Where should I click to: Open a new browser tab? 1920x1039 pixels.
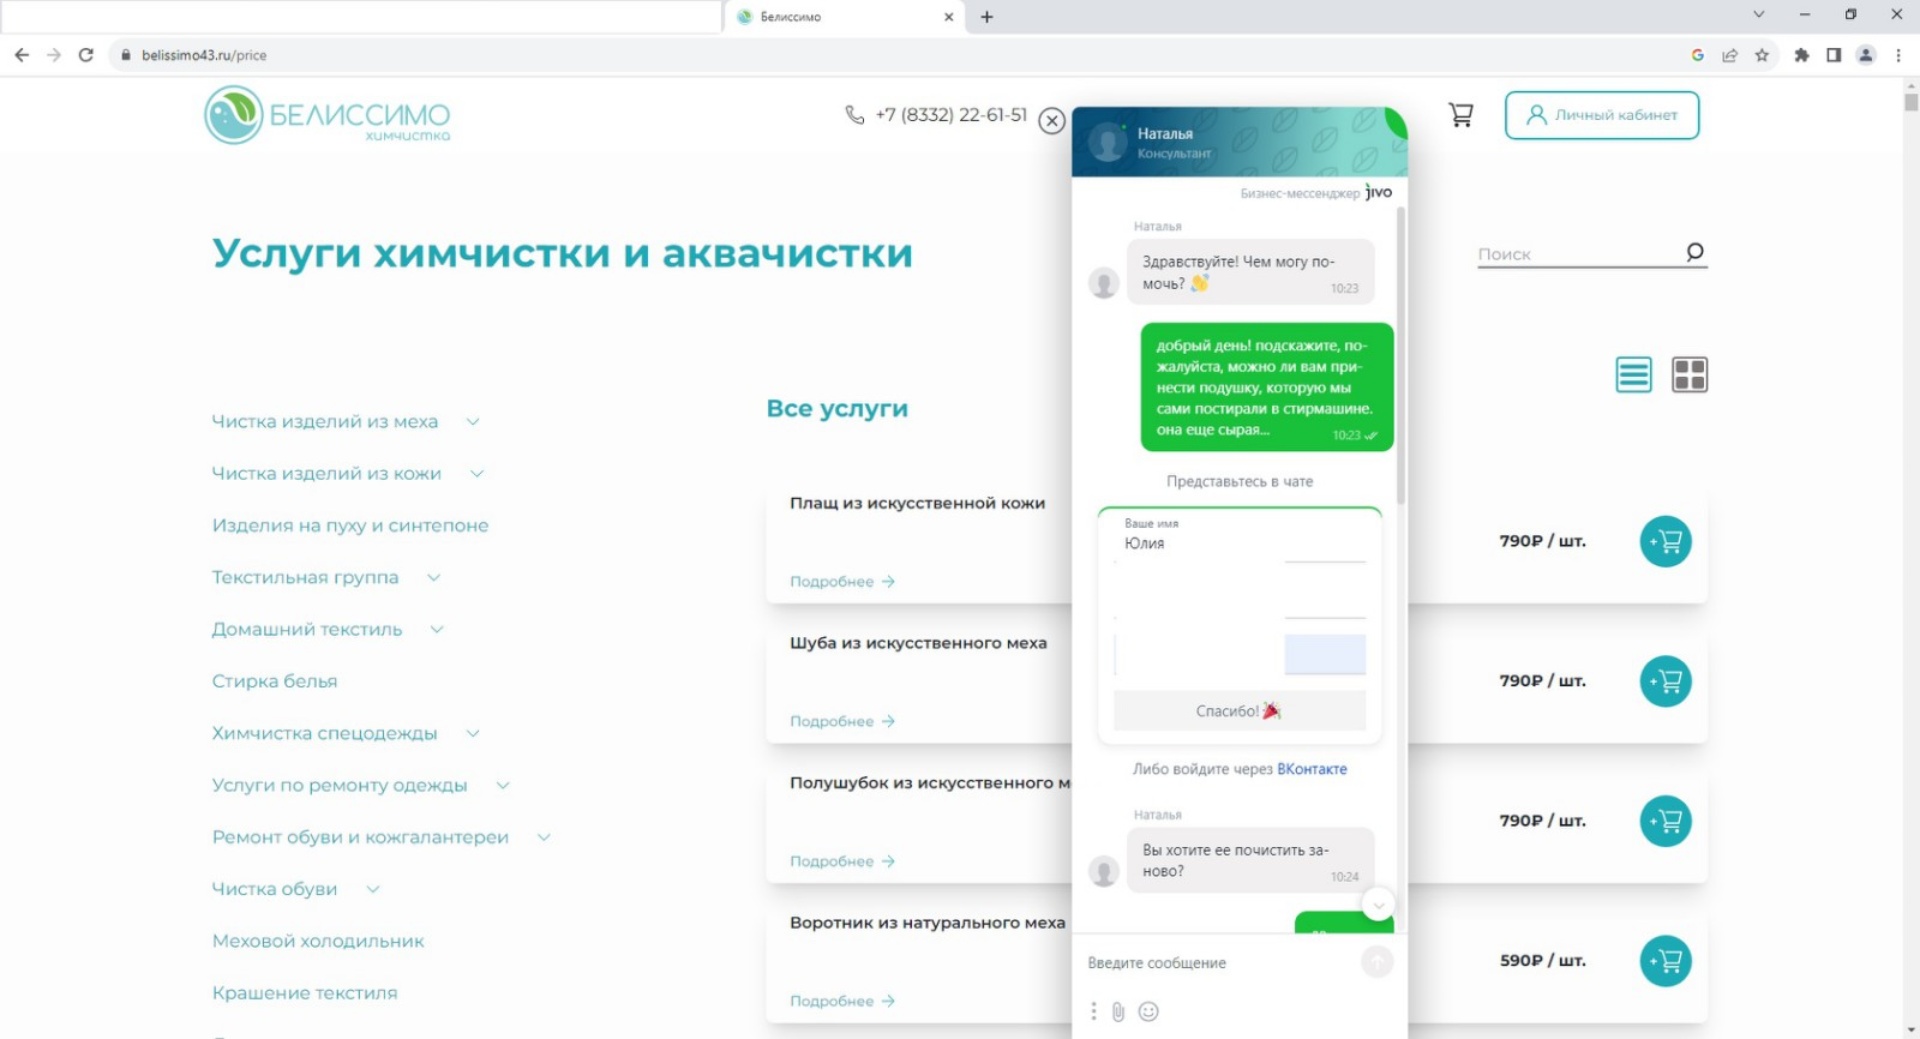click(x=987, y=16)
